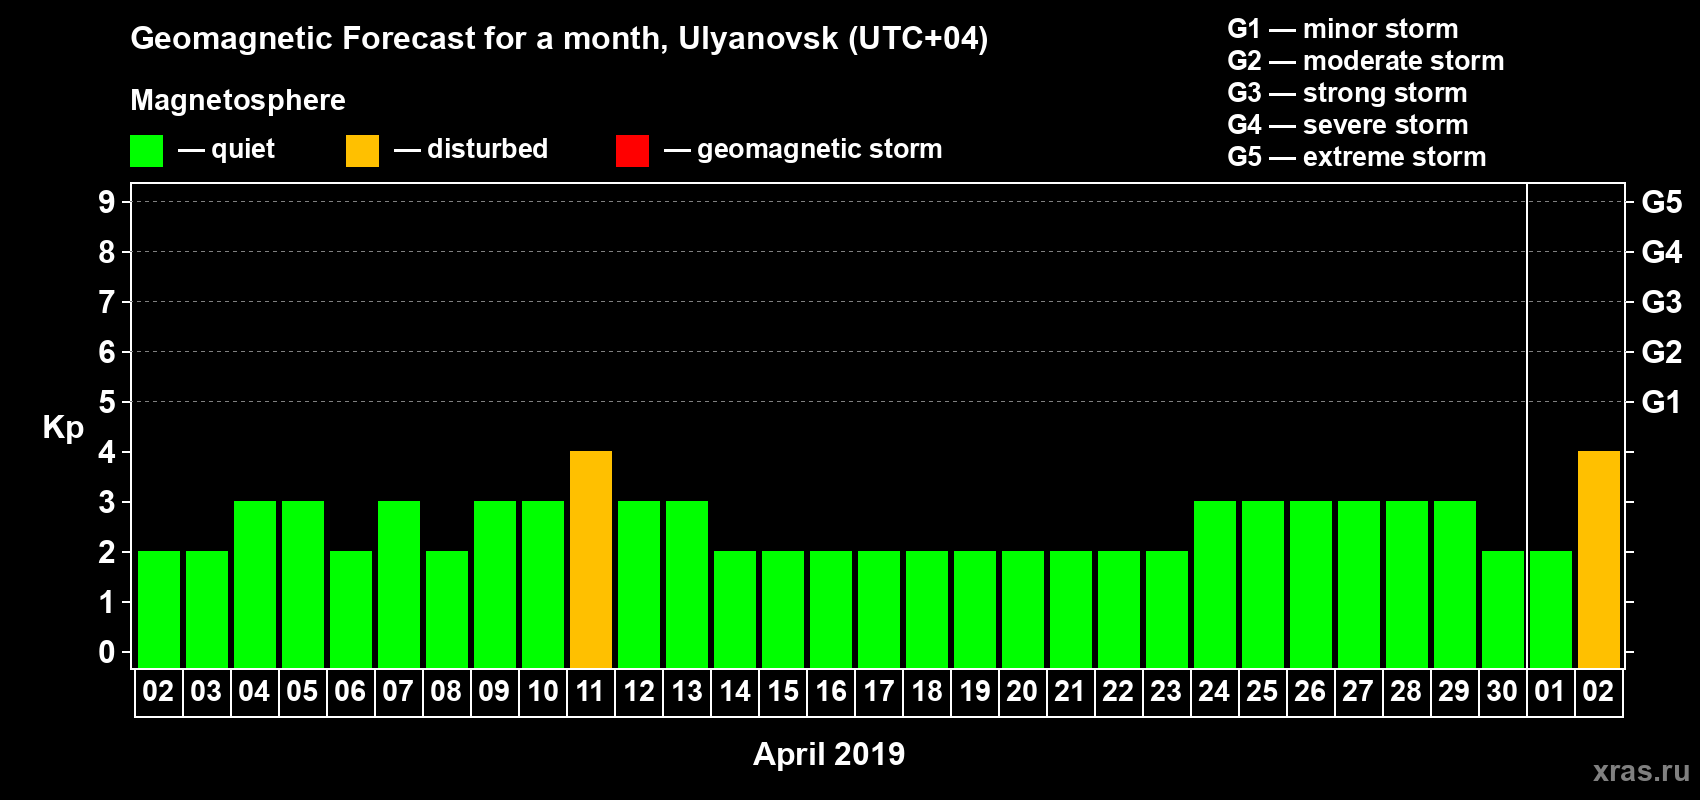Screen dimensions: 1700x800
Task: Select the green bar for date 07
Action: coord(399,584)
